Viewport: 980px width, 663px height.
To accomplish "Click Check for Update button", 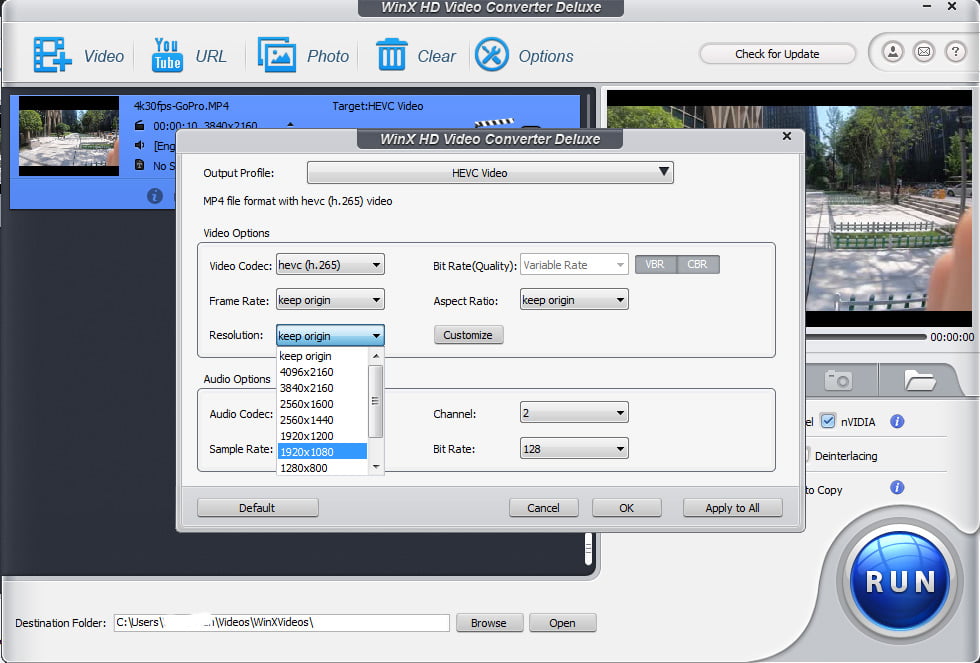I will pyautogui.click(x=777, y=54).
